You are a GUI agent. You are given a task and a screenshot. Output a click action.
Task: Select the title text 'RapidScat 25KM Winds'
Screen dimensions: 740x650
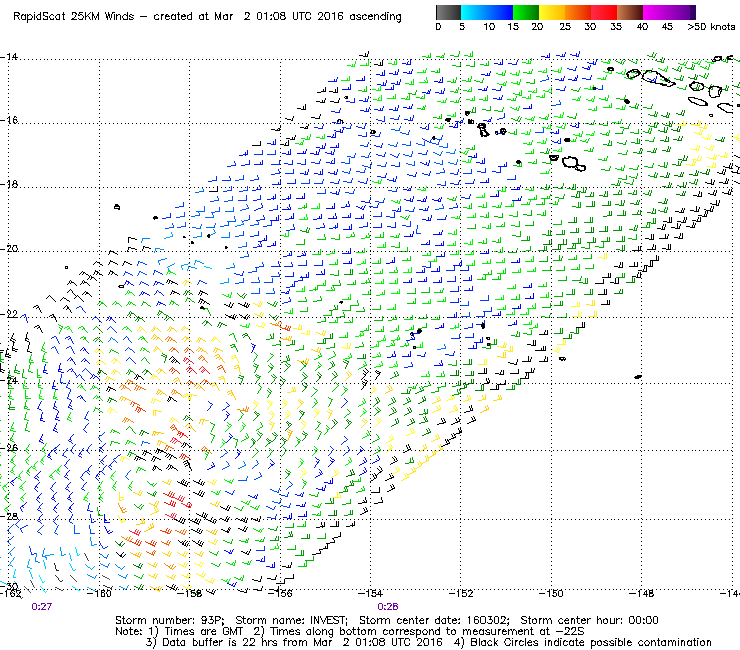[x=74, y=17]
